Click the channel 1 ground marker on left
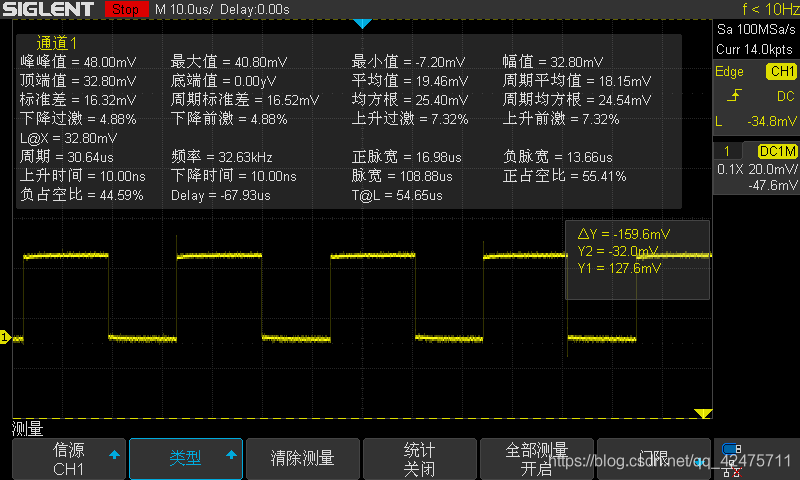The height and width of the screenshot is (480, 800). (6, 337)
